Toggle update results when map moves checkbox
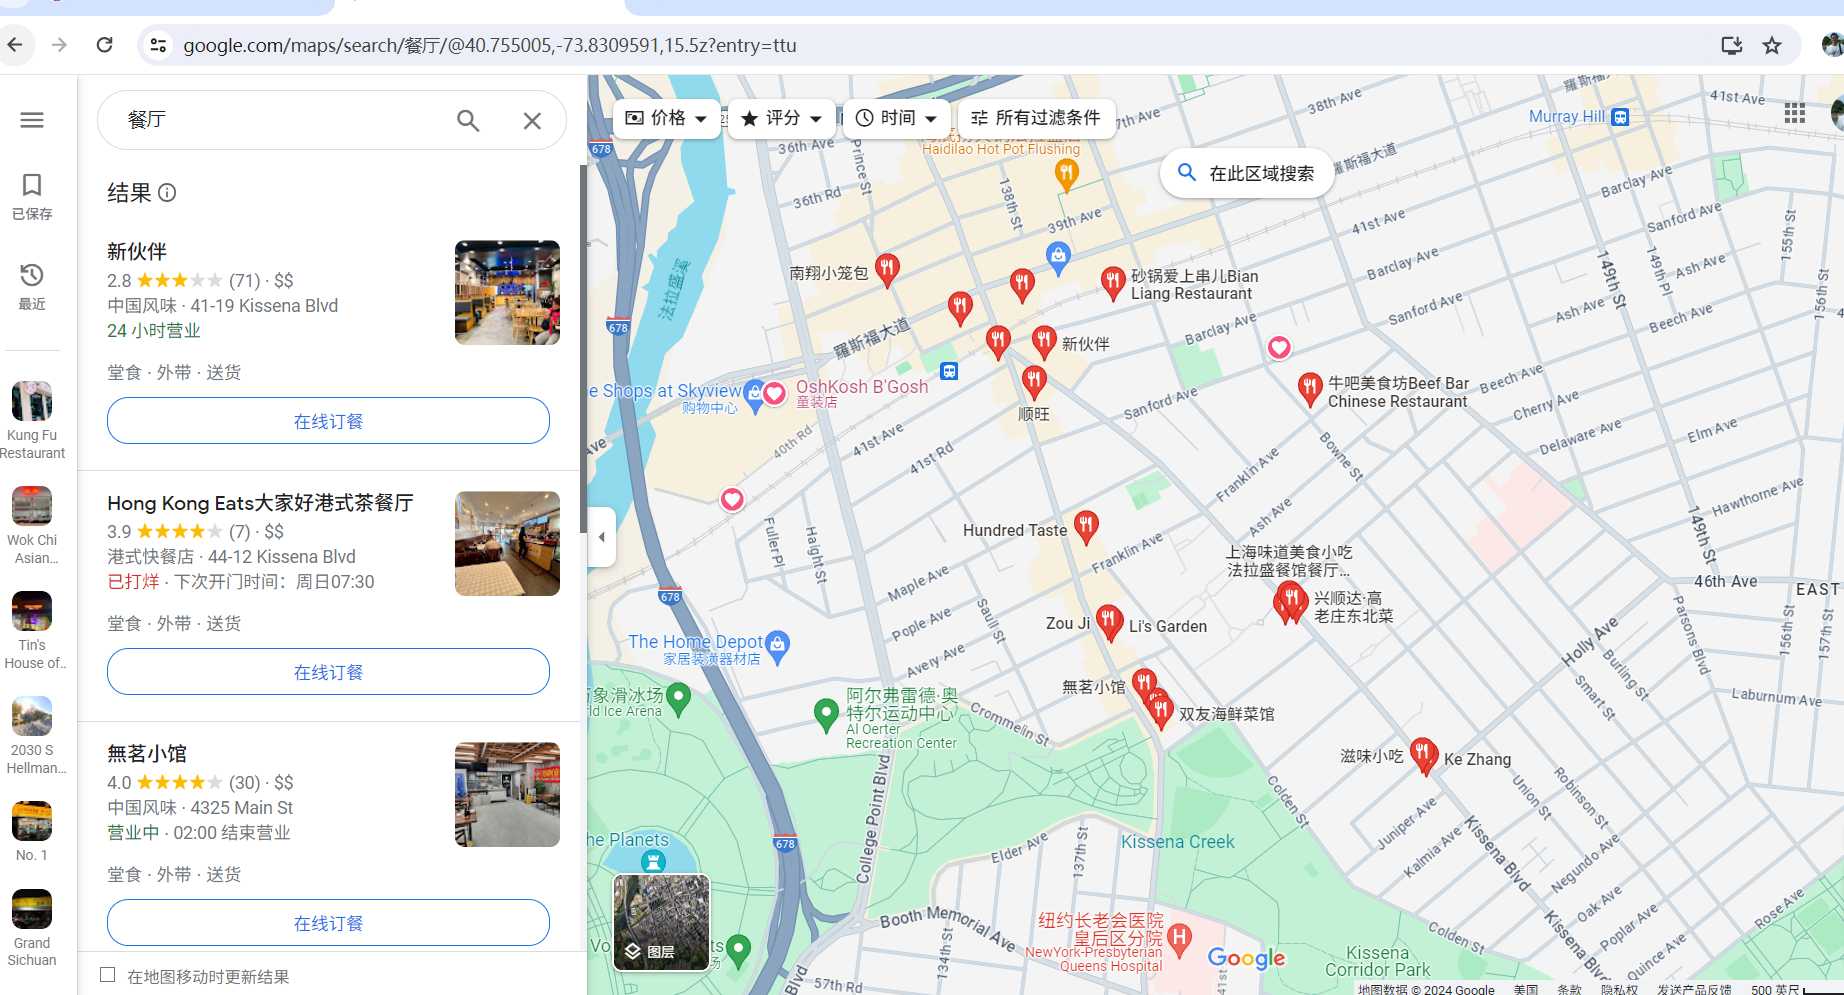 [x=108, y=975]
